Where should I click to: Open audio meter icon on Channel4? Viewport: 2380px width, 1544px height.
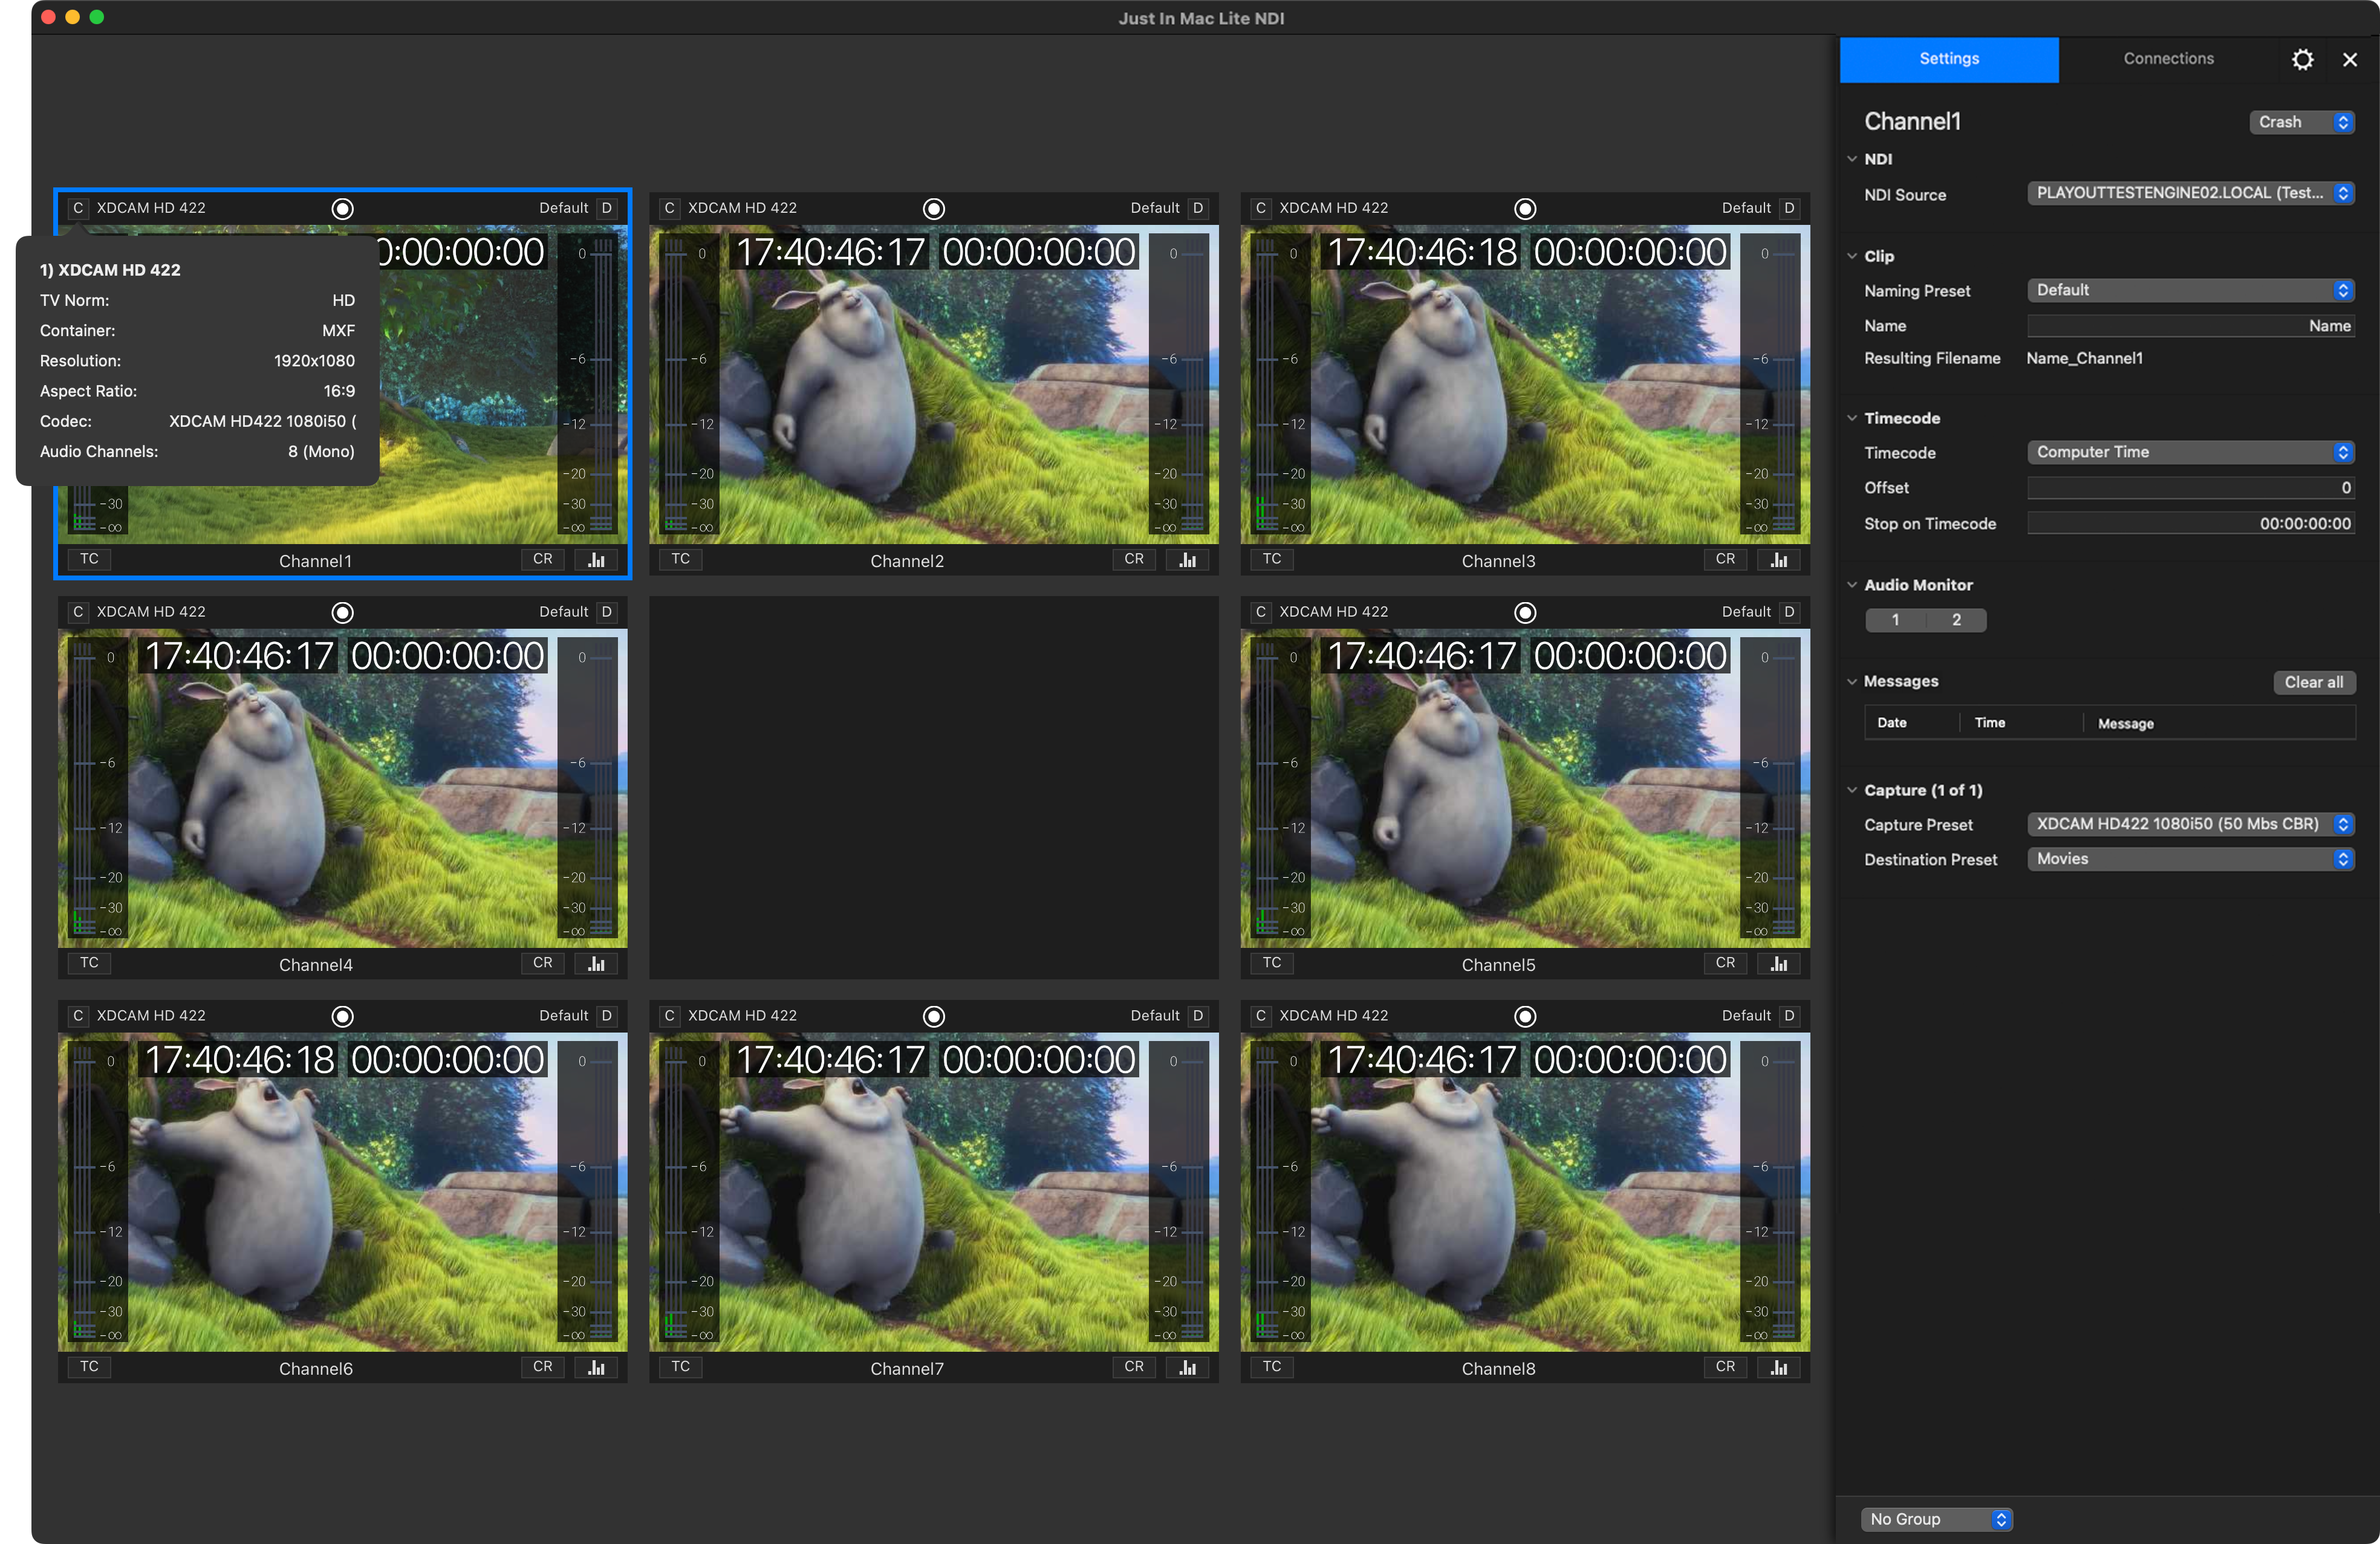(x=596, y=964)
